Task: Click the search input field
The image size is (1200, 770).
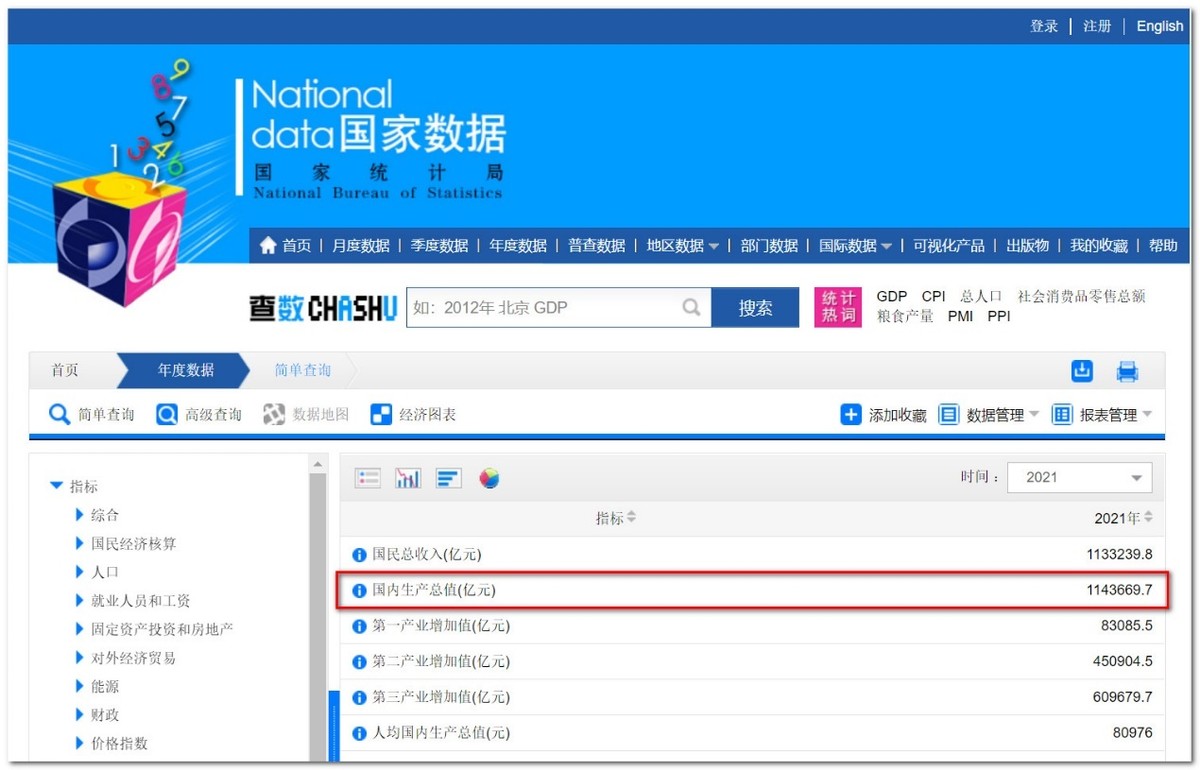Action: click(x=550, y=307)
